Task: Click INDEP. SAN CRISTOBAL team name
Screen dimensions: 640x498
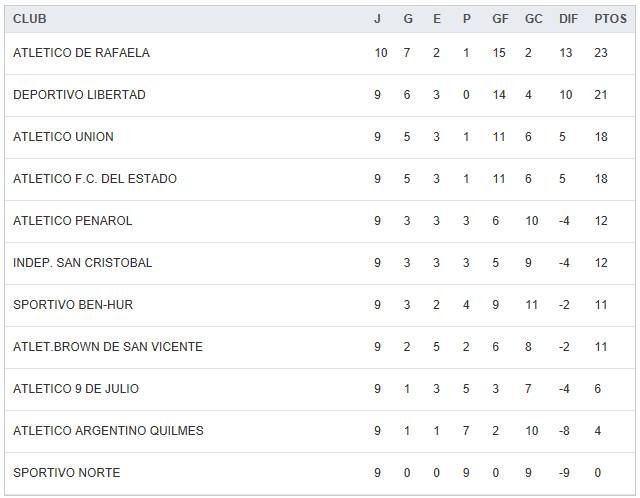Action: (x=82, y=263)
